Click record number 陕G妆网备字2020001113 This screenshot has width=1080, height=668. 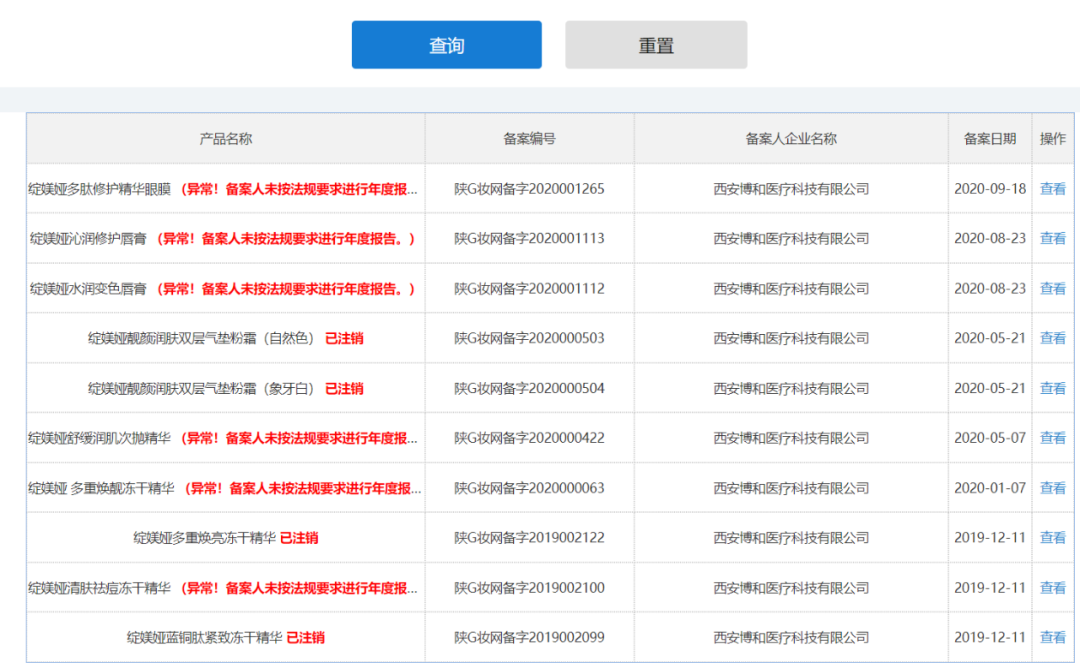click(529, 238)
